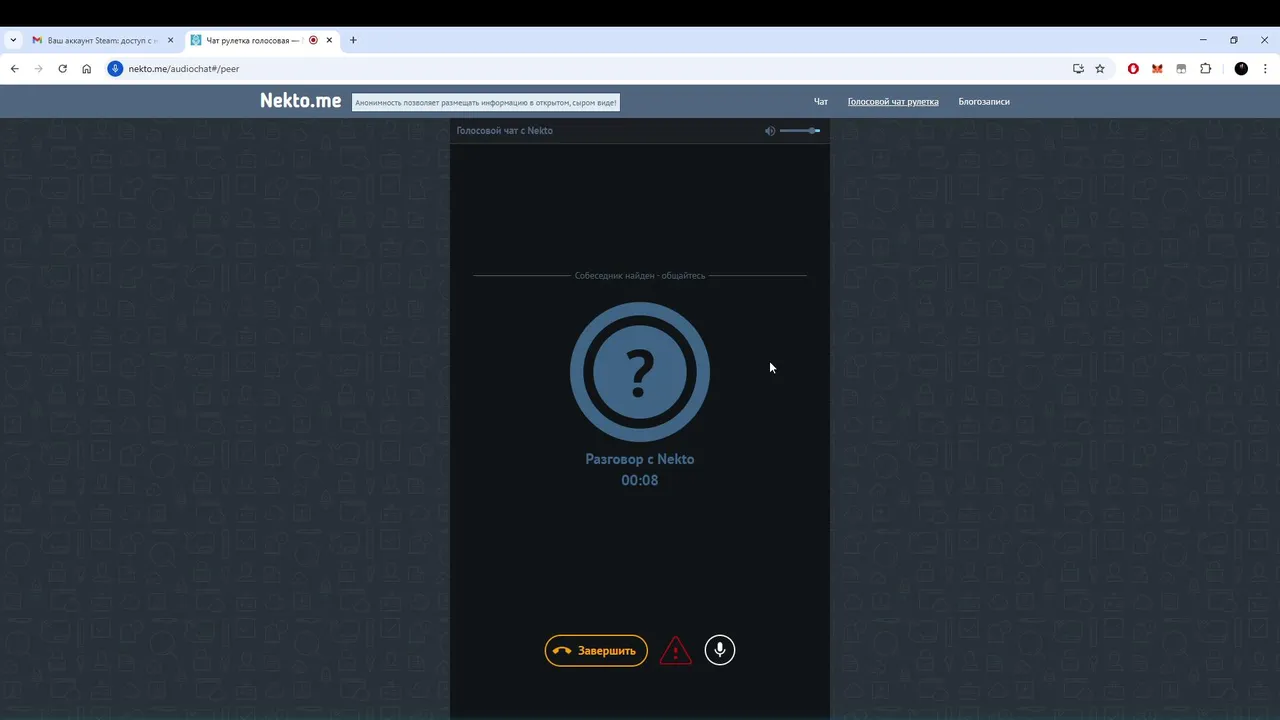This screenshot has width=1280, height=720.
Task: End the call with the Завершить button
Action: (596, 651)
